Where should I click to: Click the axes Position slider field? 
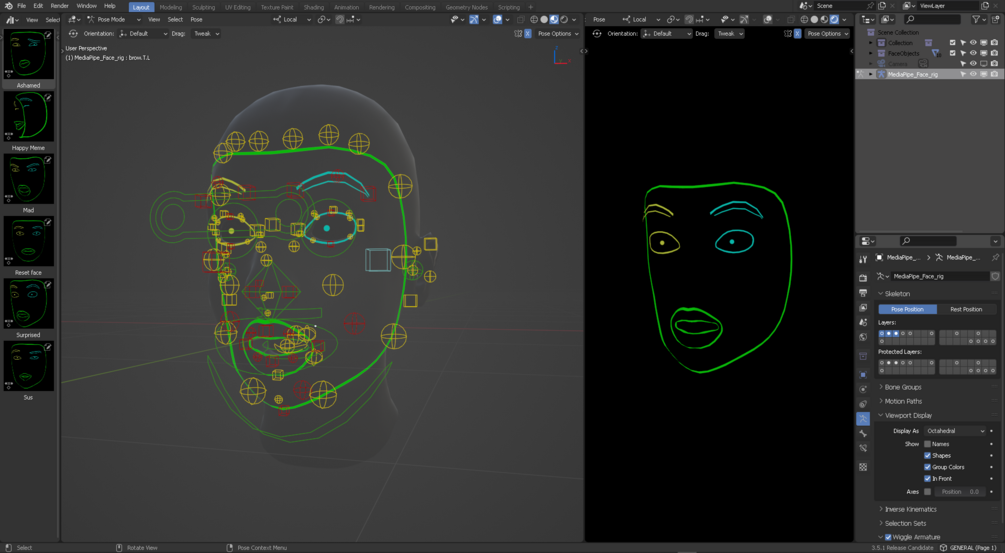pyautogui.click(x=959, y=491)
